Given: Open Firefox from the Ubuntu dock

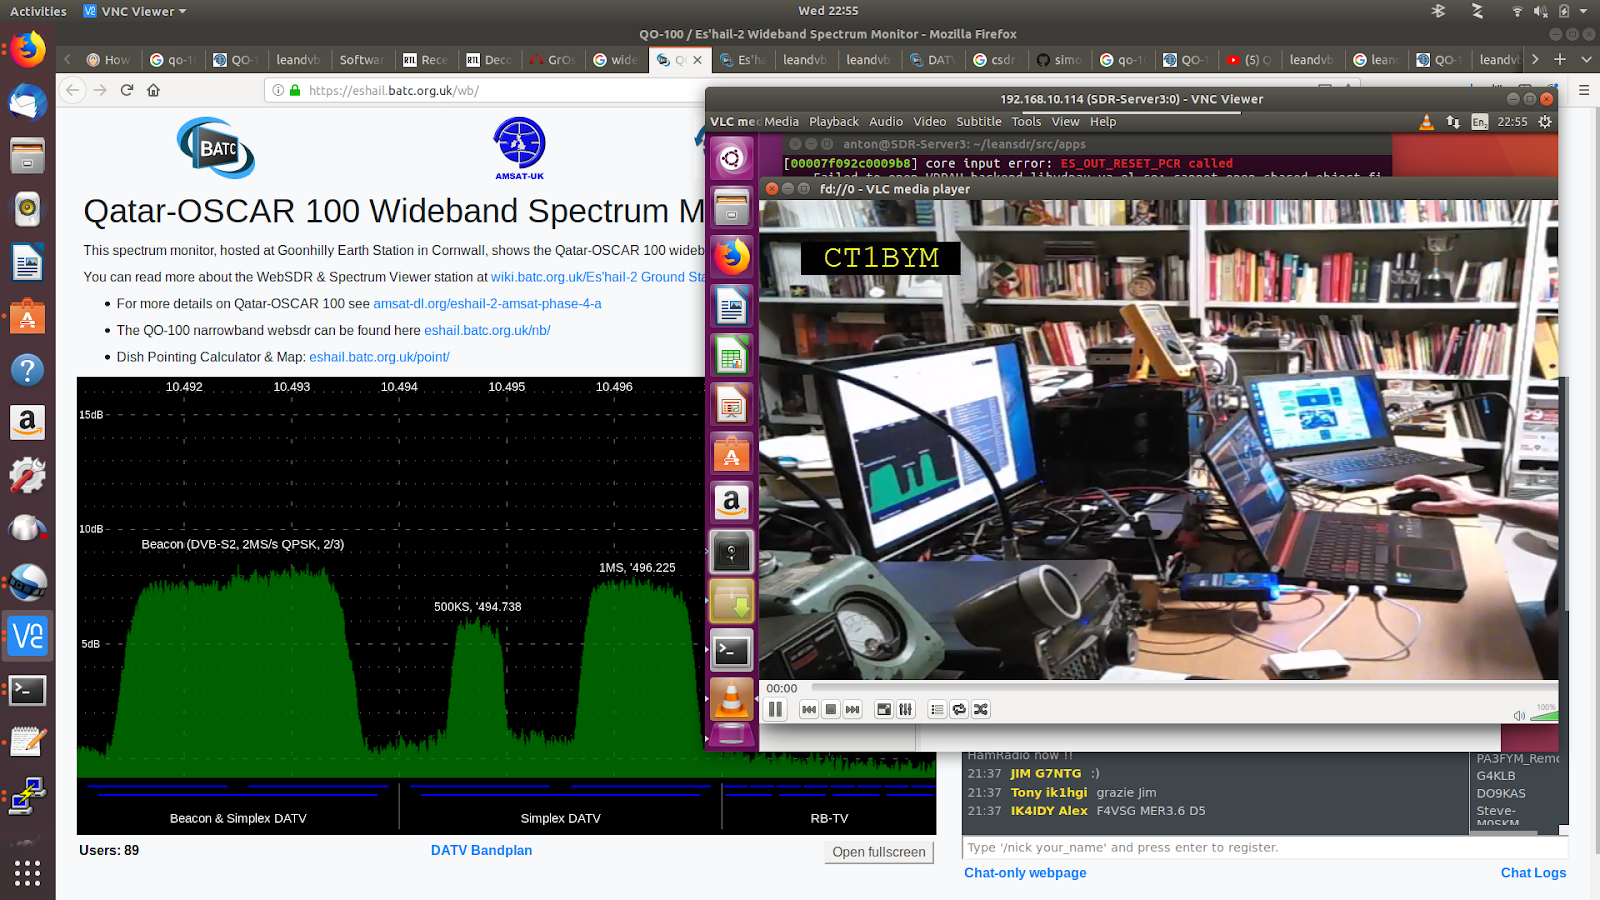Looking at the screenshot, I should click(28, 49).
